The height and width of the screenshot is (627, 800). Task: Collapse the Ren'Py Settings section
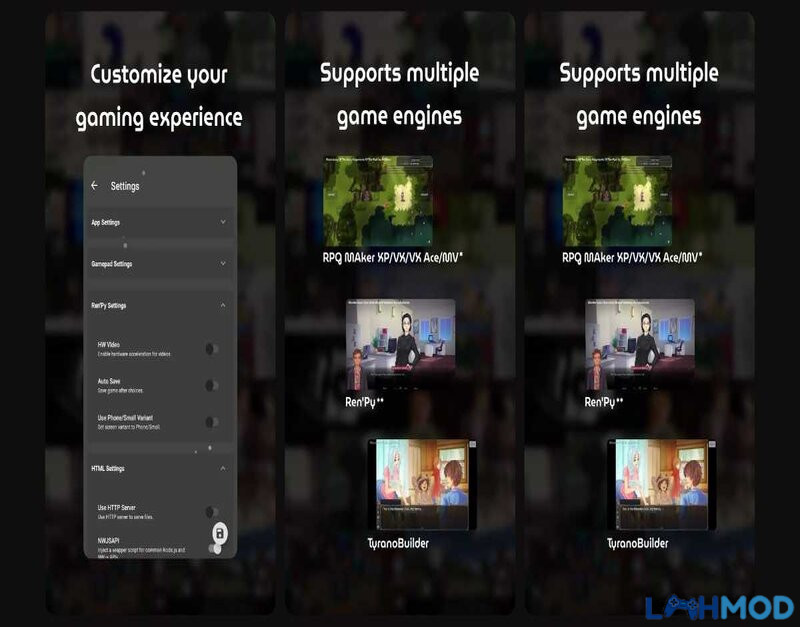pyautogui.click(x=223, y=305)
